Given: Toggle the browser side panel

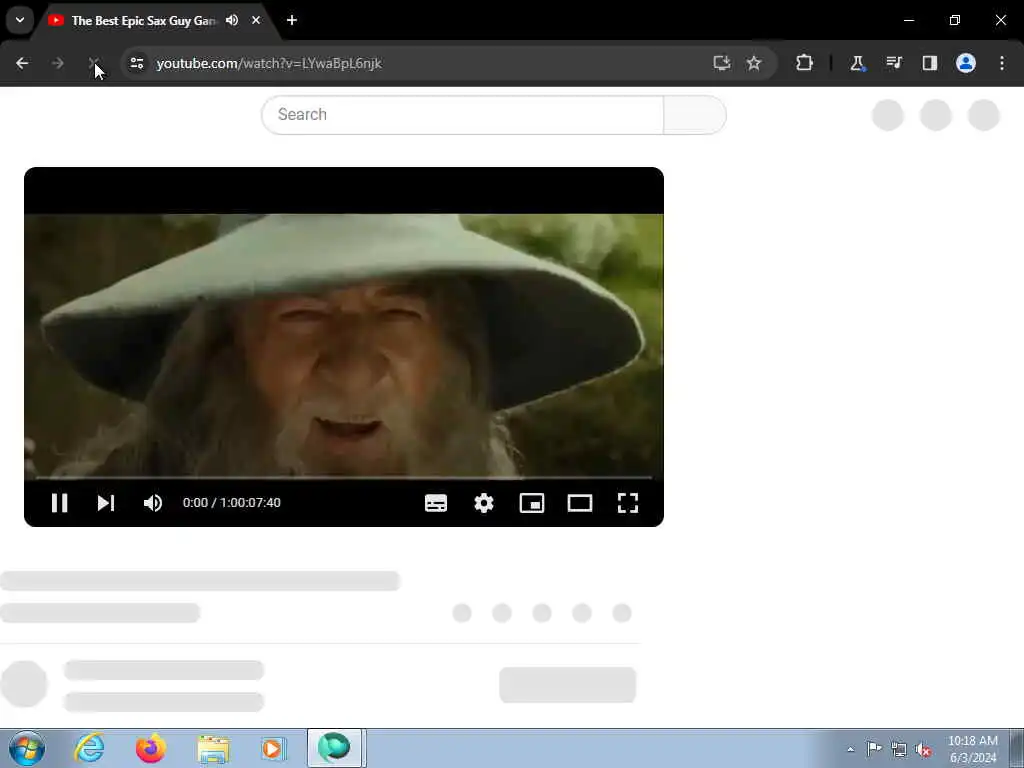Looking at the screenshot, I should (x=930, y=63).
